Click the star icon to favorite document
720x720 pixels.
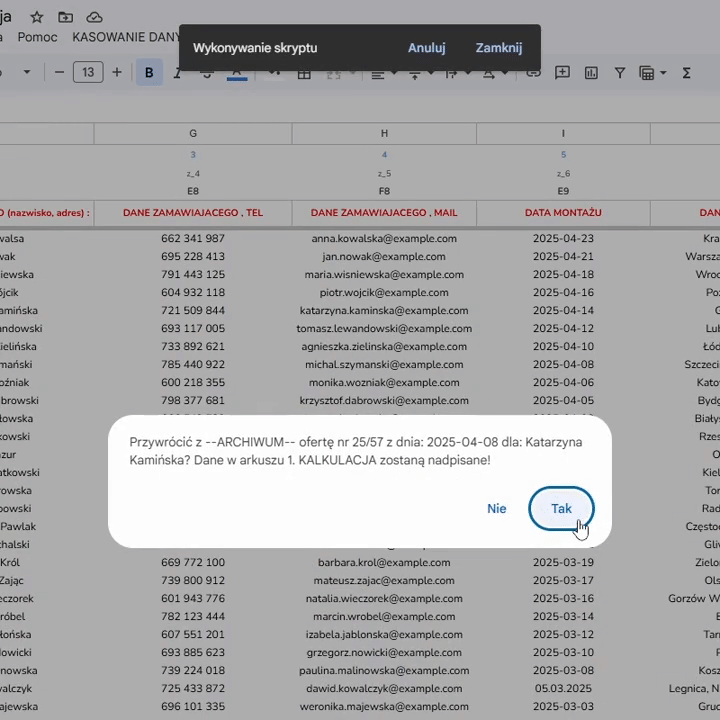click(x=37, y=17)
